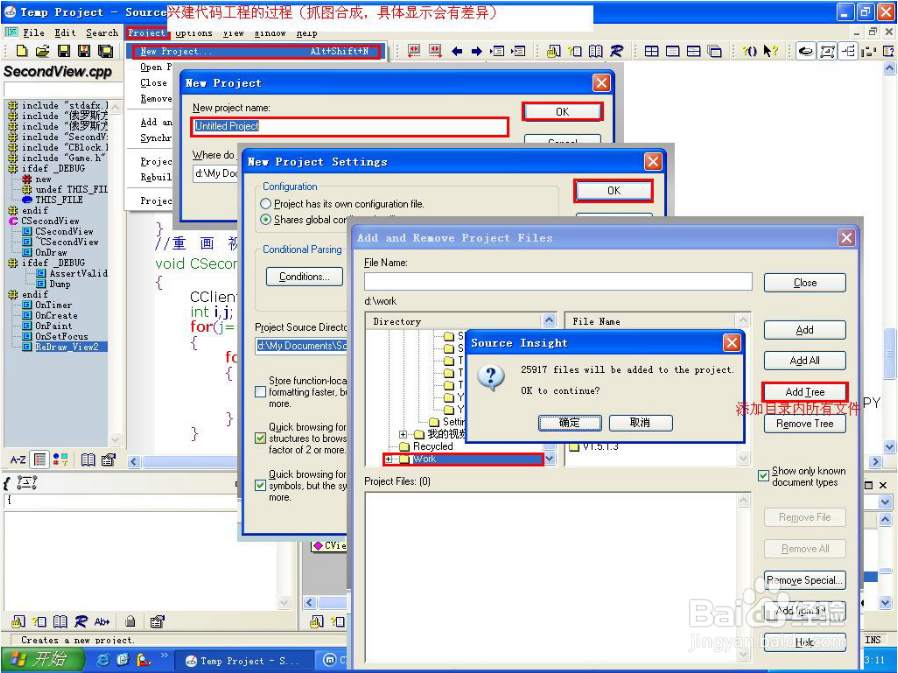Click the Cascade Windows toolbar icon
The image size is (898, 673).
715,52
